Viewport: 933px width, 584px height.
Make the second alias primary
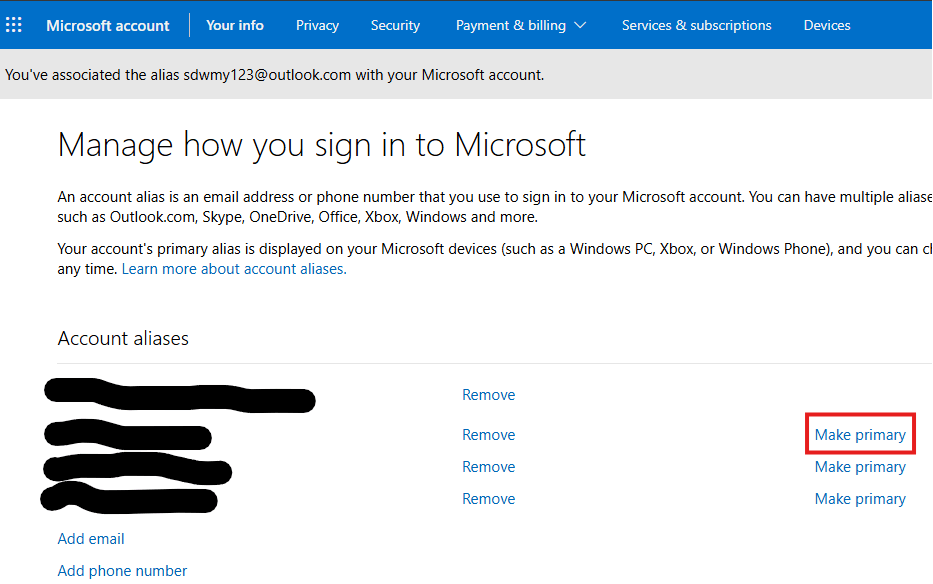[860, 435]
